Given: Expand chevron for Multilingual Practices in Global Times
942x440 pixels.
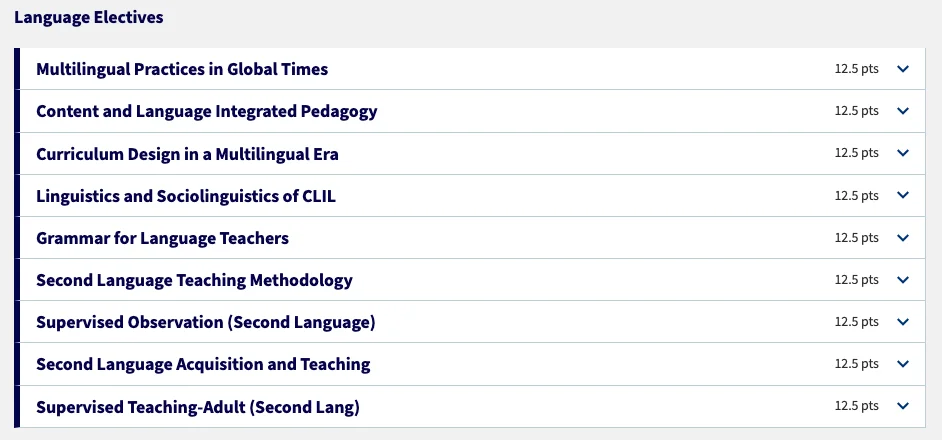Looking at the screenshot, I should tap(904, 69).
